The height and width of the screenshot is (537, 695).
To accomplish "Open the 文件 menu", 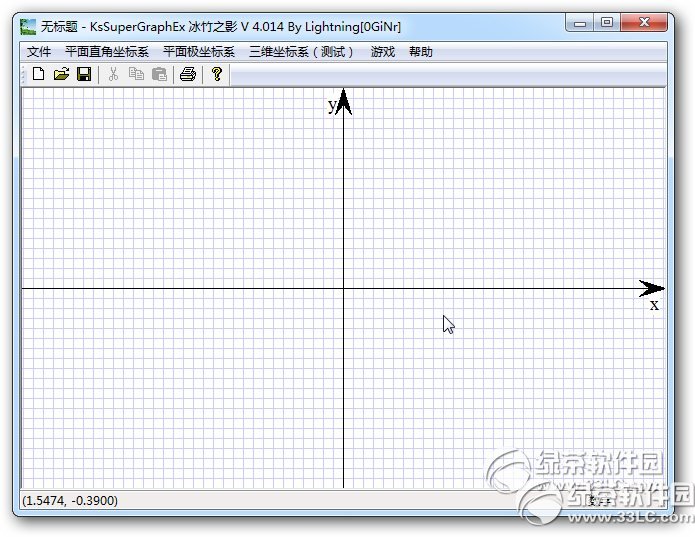I will tap(39, 52).
